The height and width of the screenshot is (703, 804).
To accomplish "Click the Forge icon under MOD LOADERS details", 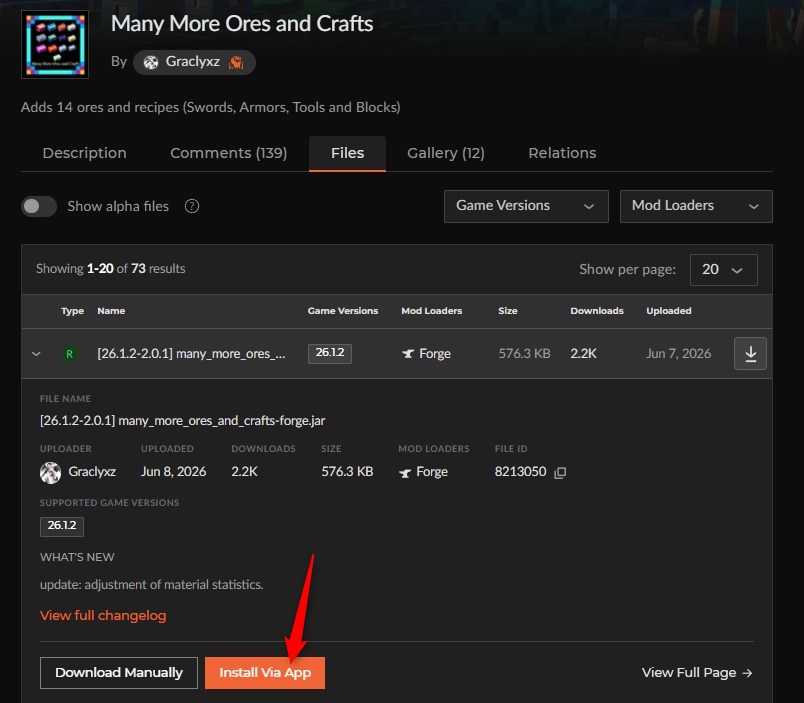I will (x=405, y=472).
